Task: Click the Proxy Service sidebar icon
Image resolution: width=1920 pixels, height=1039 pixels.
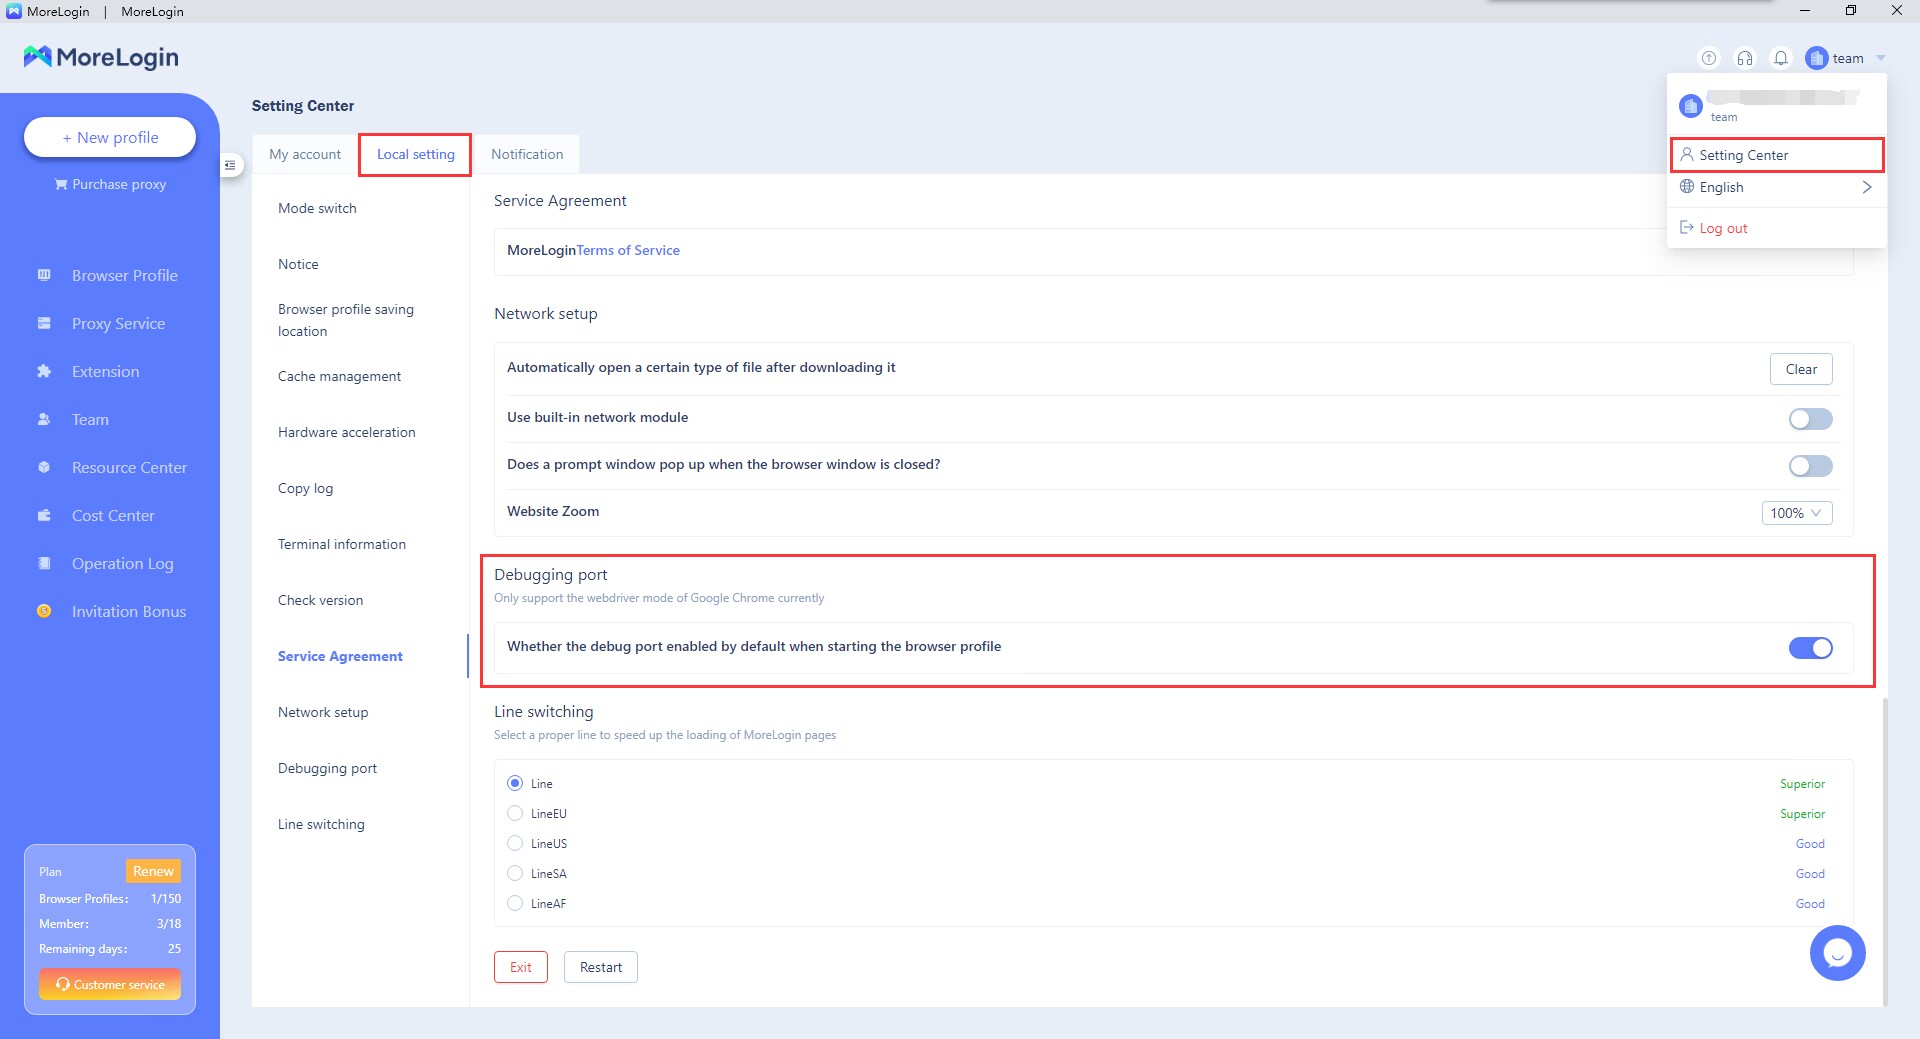Action: (44, 323)
